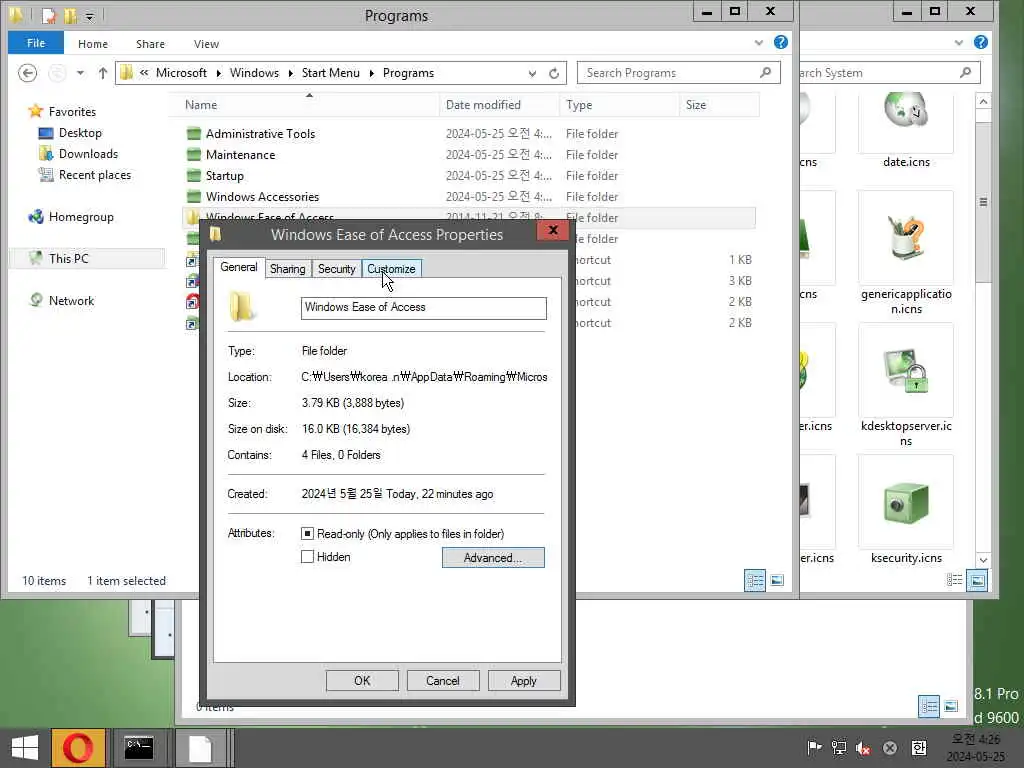Select the Startup folder icon
Viewport: 1024px width, 768px height.
193,176
